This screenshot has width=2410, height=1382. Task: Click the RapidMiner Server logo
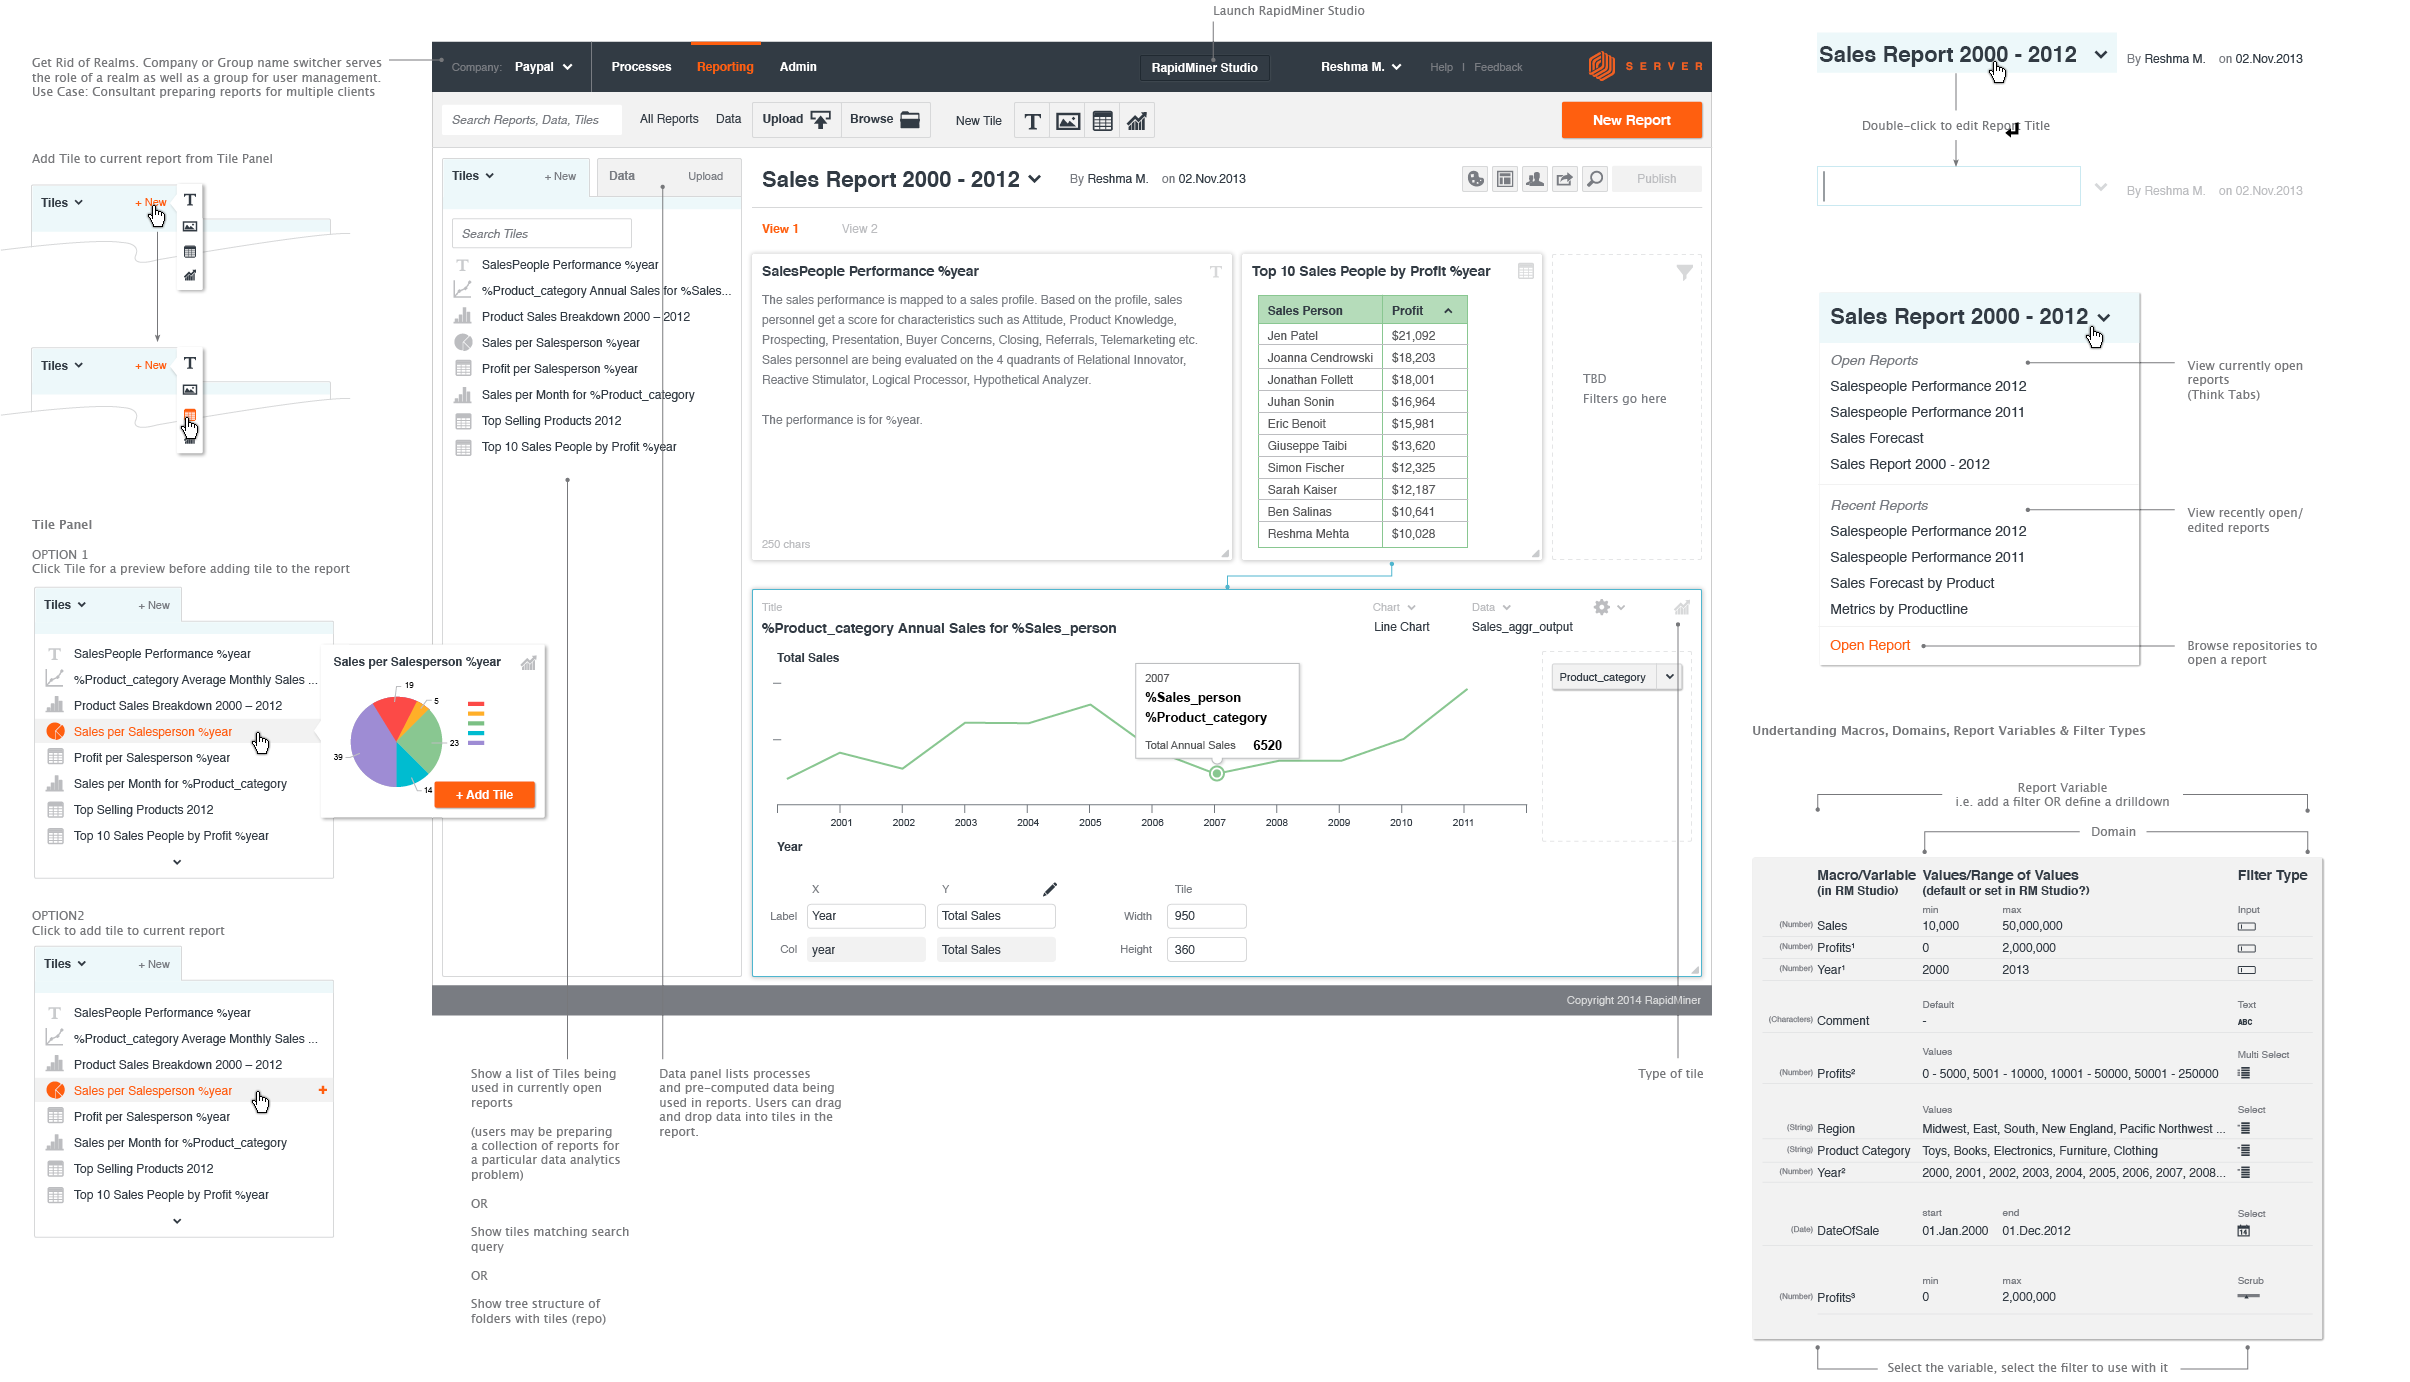pos(1644,66)
